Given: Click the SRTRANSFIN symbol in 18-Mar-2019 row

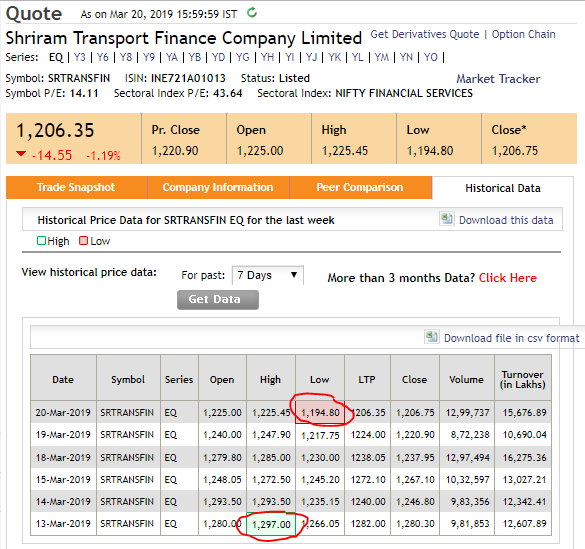Looking at the screenshot, I should [x=127, y=457].
